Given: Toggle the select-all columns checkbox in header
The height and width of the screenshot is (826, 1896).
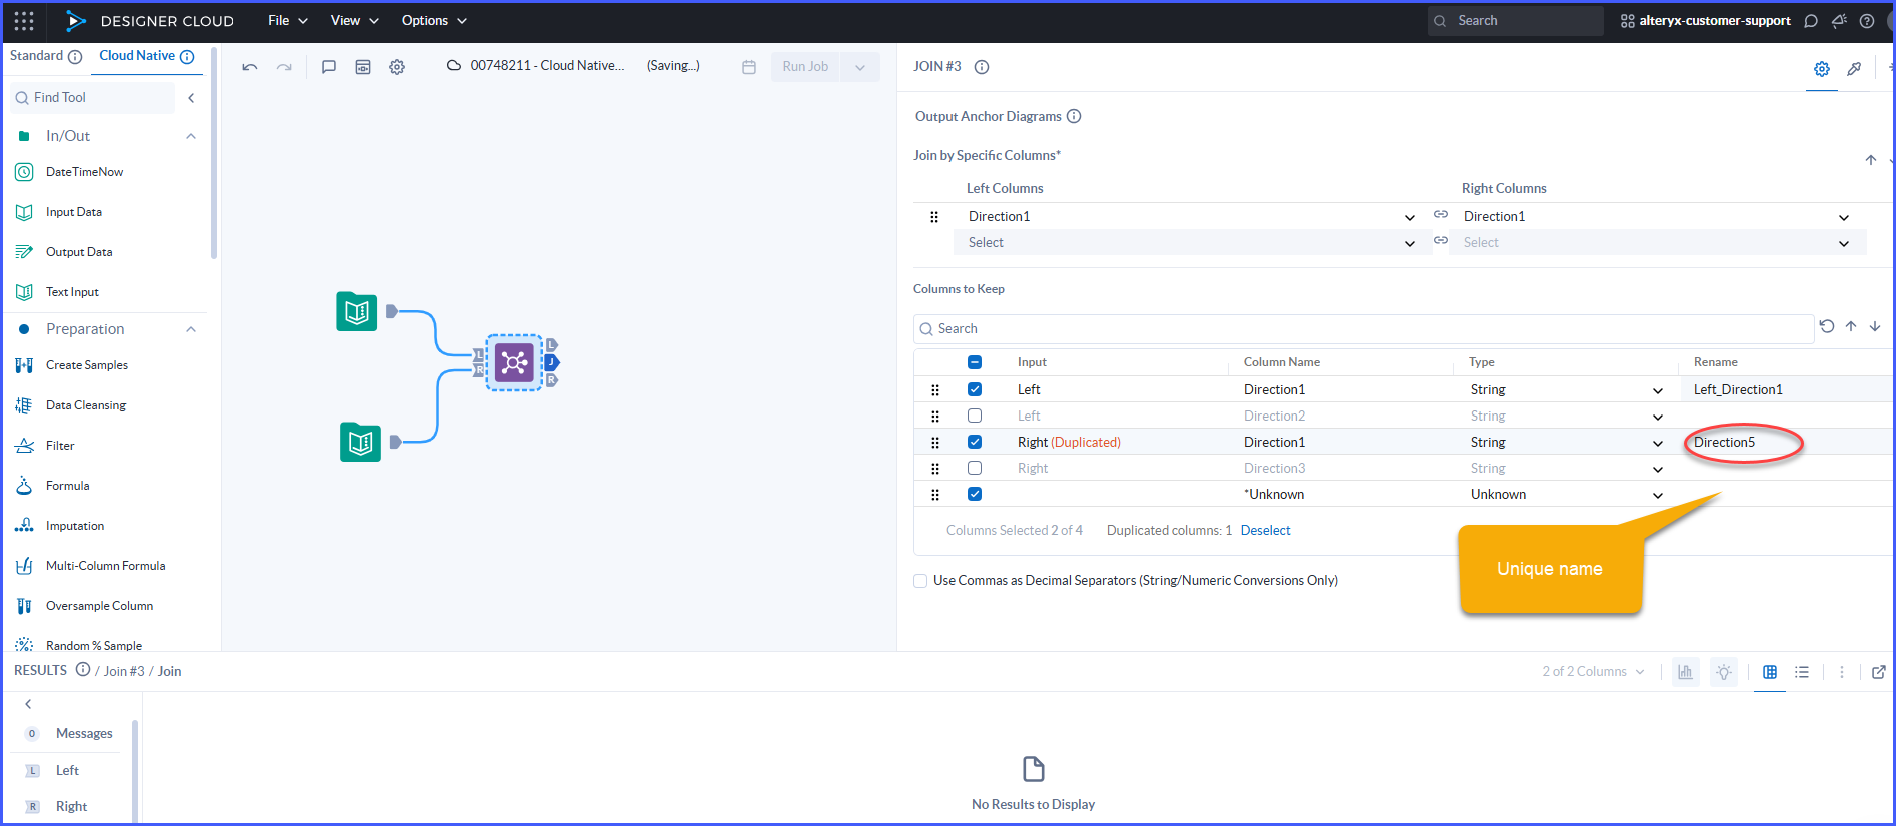Looking at the screenshot, I should 975,362.
